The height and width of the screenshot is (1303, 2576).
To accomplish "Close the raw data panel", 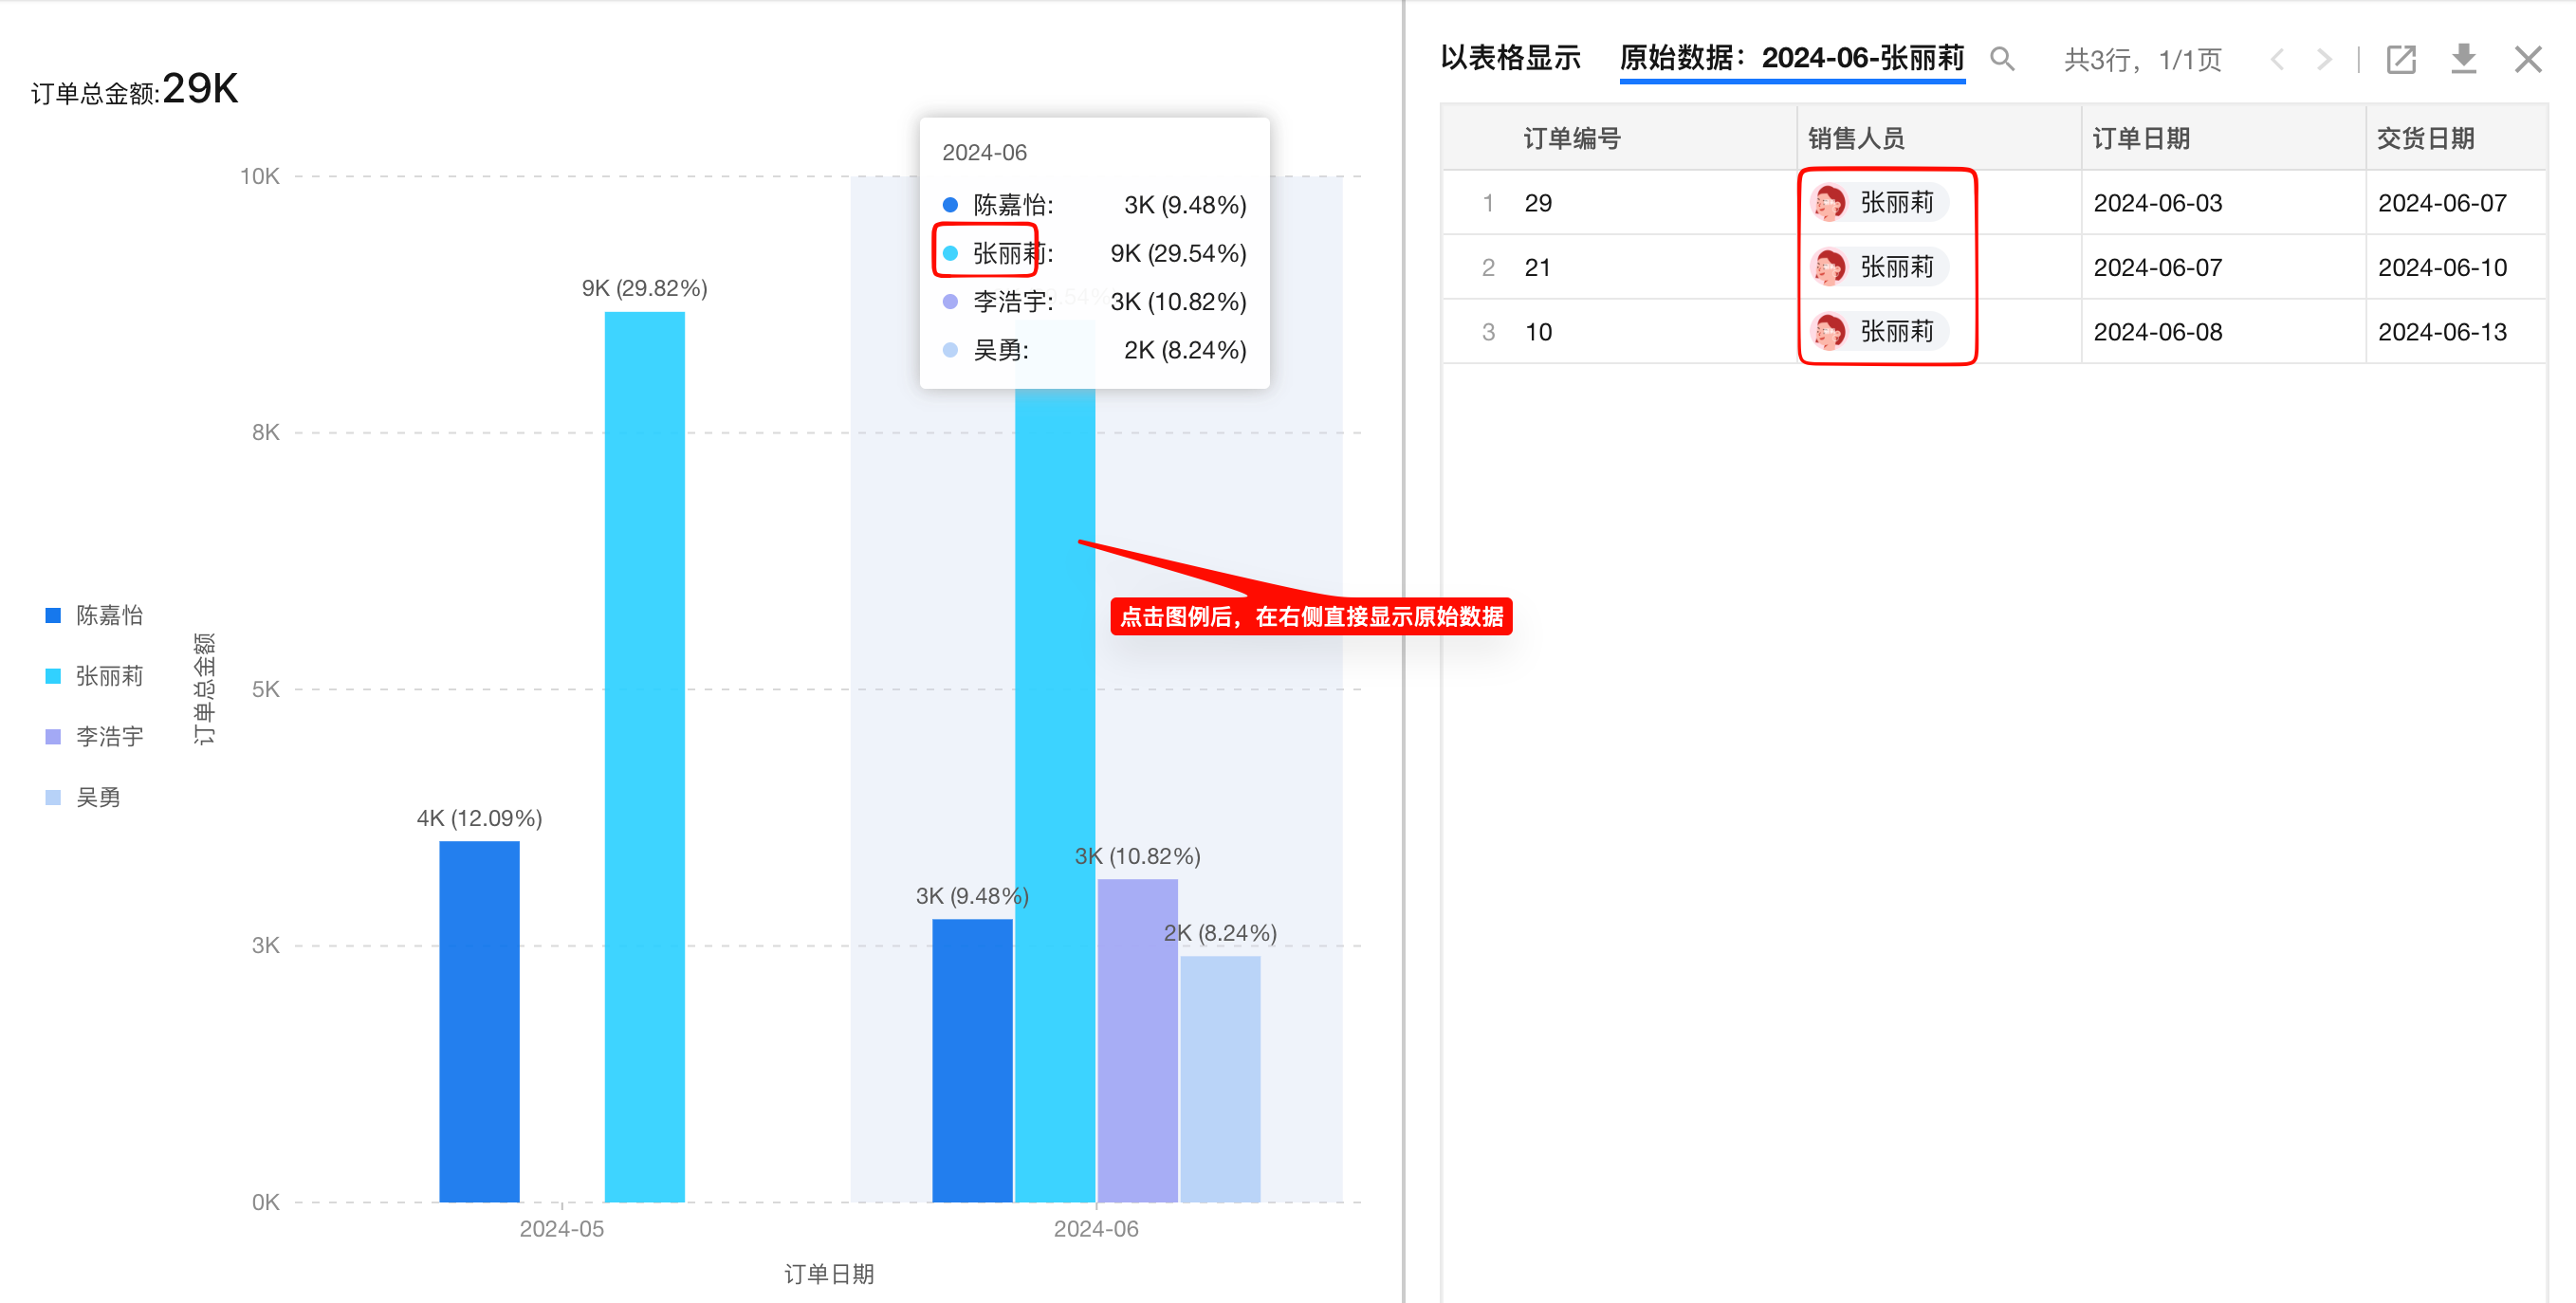I will click(2527, 59).
